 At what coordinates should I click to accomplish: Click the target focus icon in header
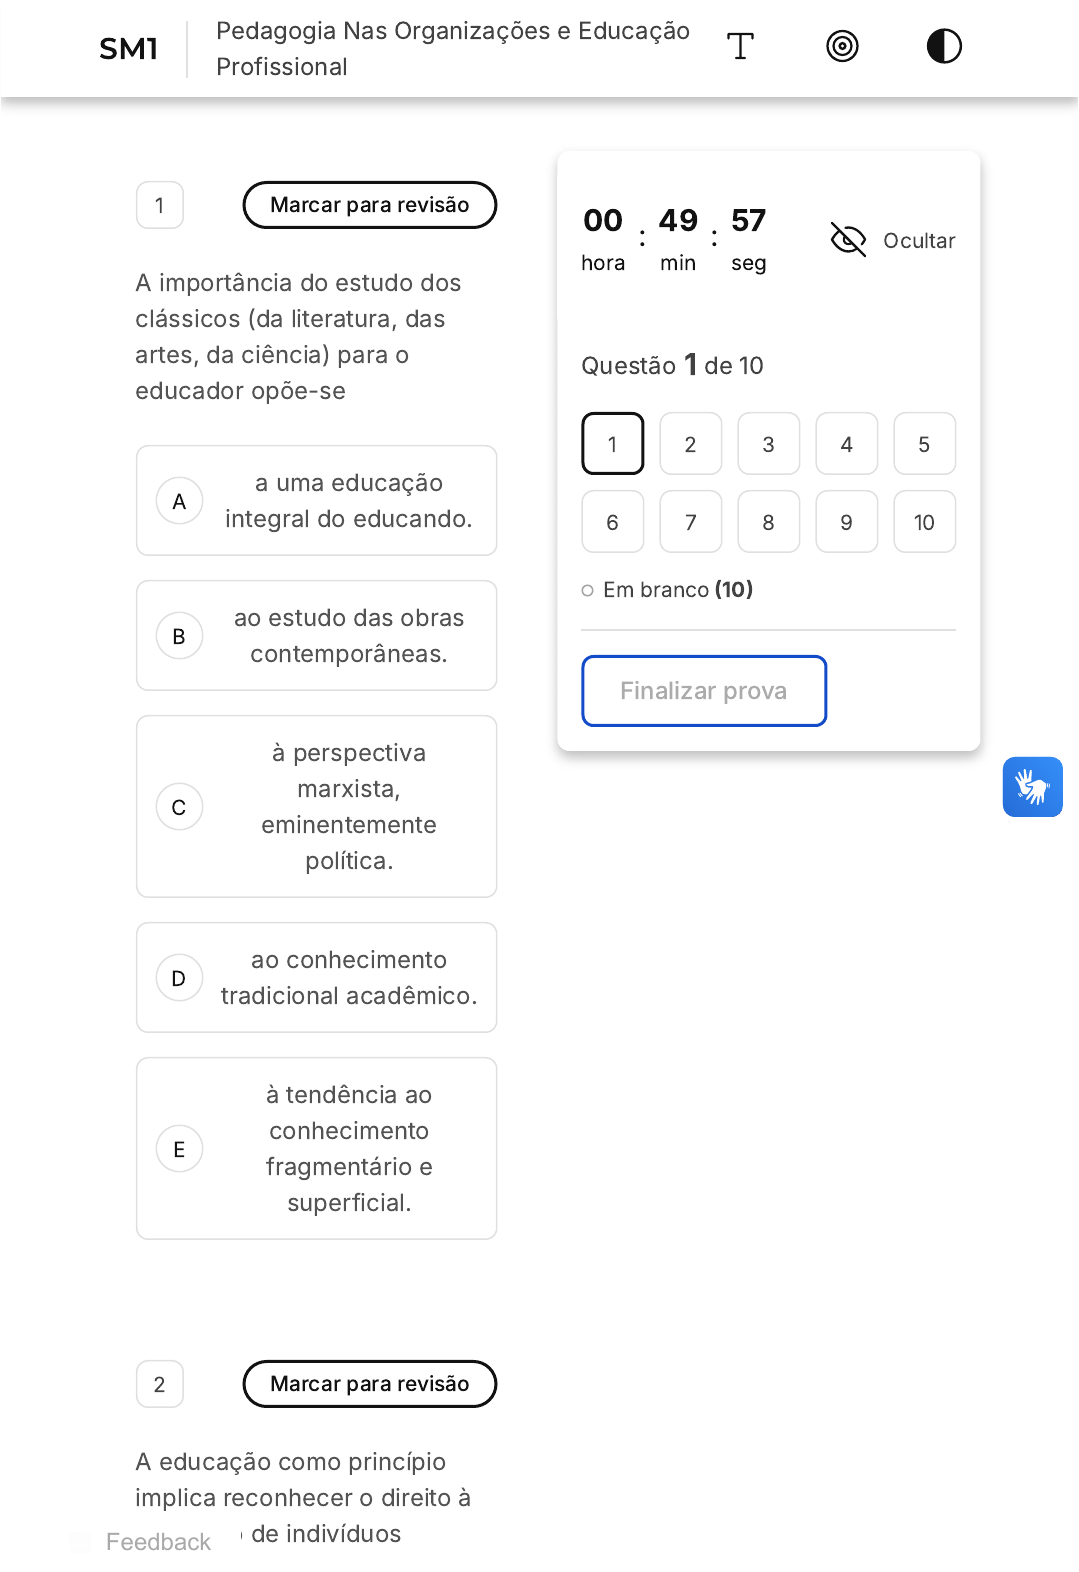[x=842, y=46]
